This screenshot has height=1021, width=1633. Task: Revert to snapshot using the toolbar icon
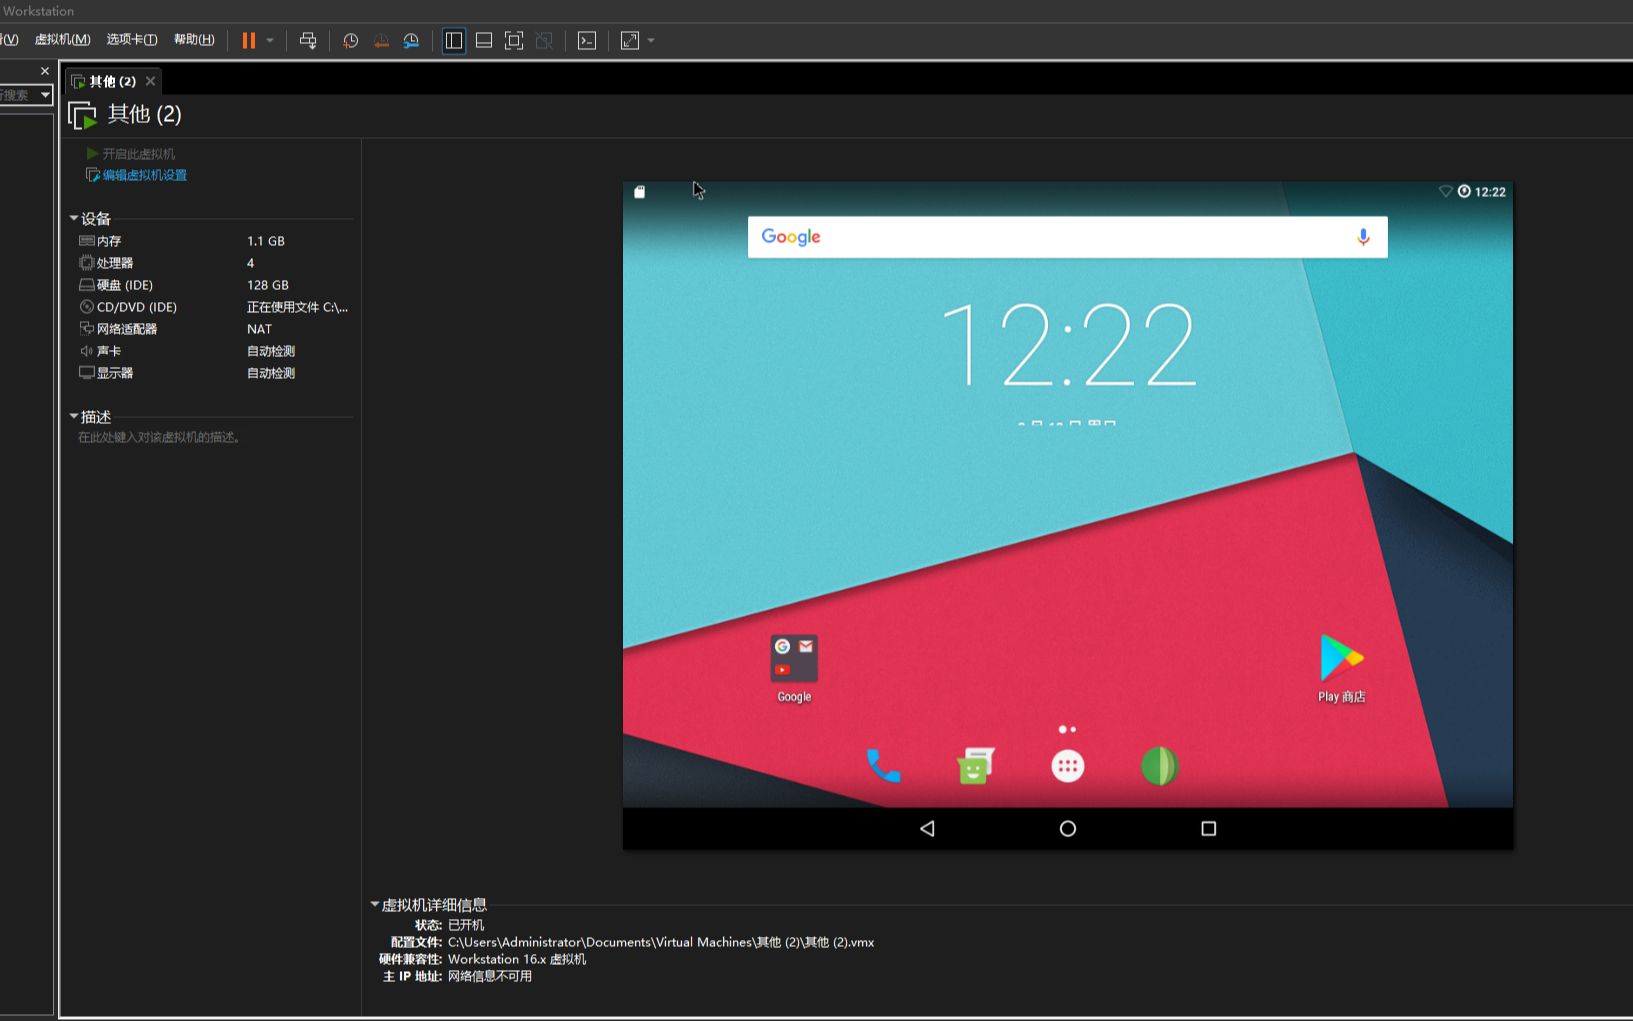pos(381,41)
